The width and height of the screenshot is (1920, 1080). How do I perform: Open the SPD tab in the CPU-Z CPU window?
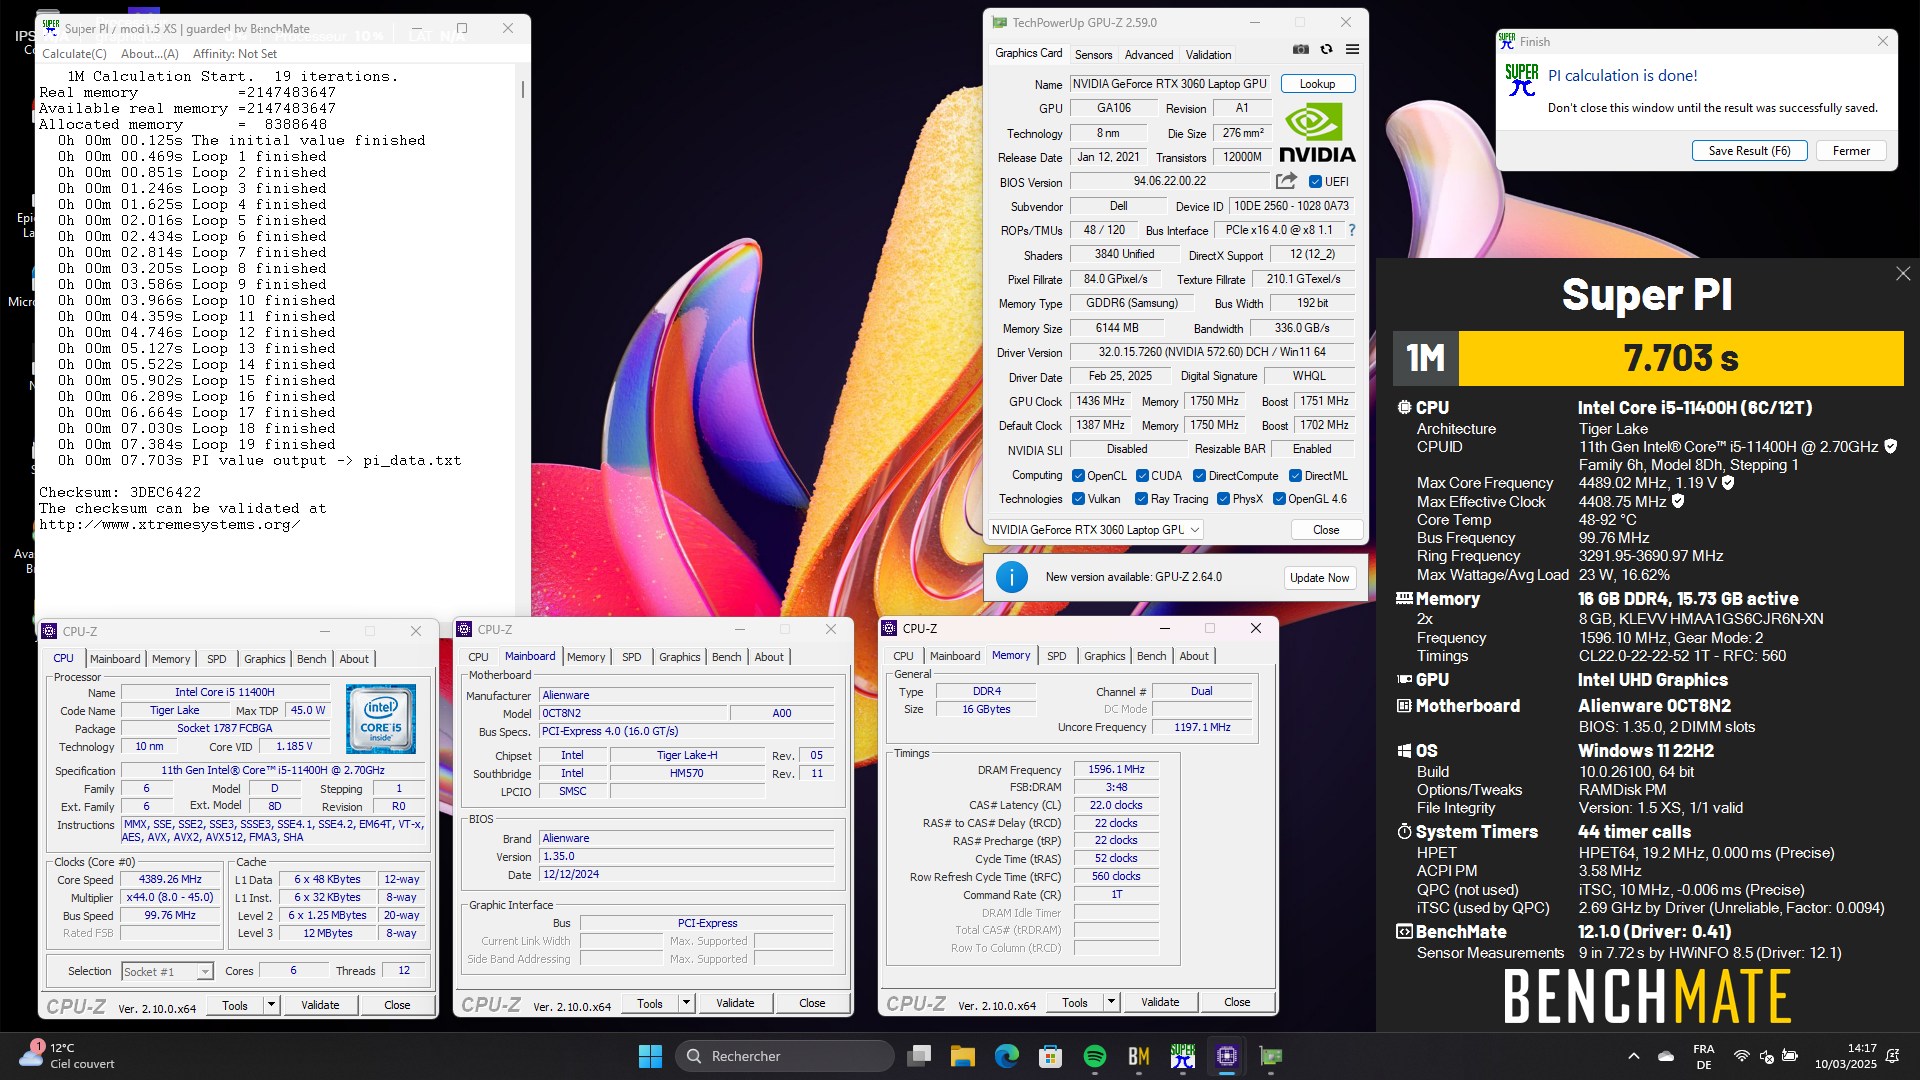217,659
